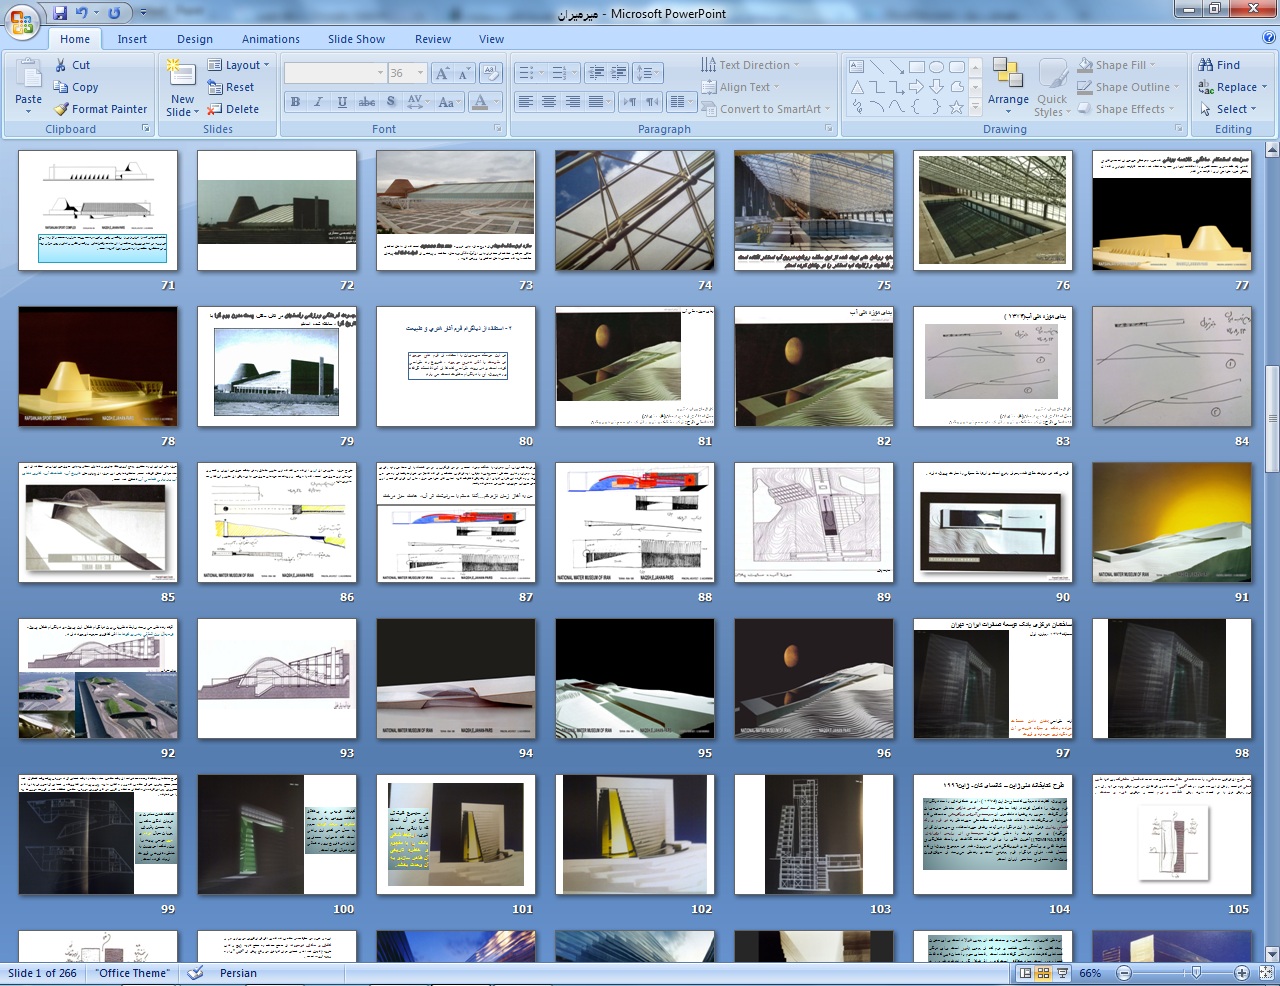Image resolution: width=1280 pixels, height=986 pixels.
Task: Open Text Direction menu
Action: pos(750,65)
